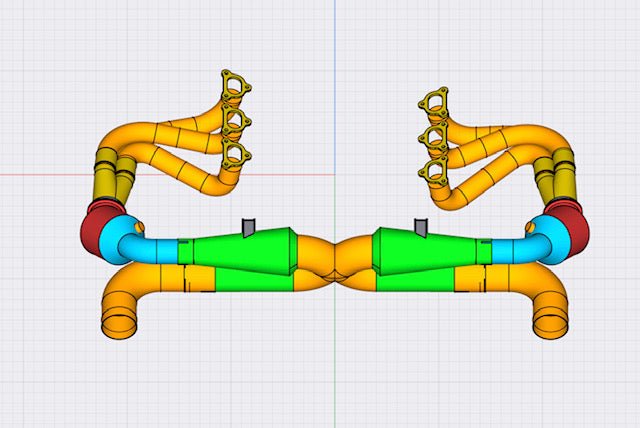Click the middle flange on right header
The width and height of the screenshot is (640, 428).
pyautogui.click(x=434, y=135)
